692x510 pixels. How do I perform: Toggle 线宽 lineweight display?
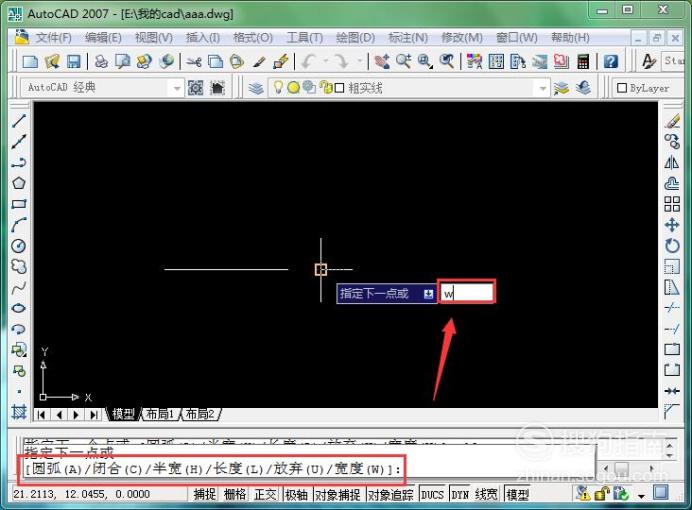486,494
